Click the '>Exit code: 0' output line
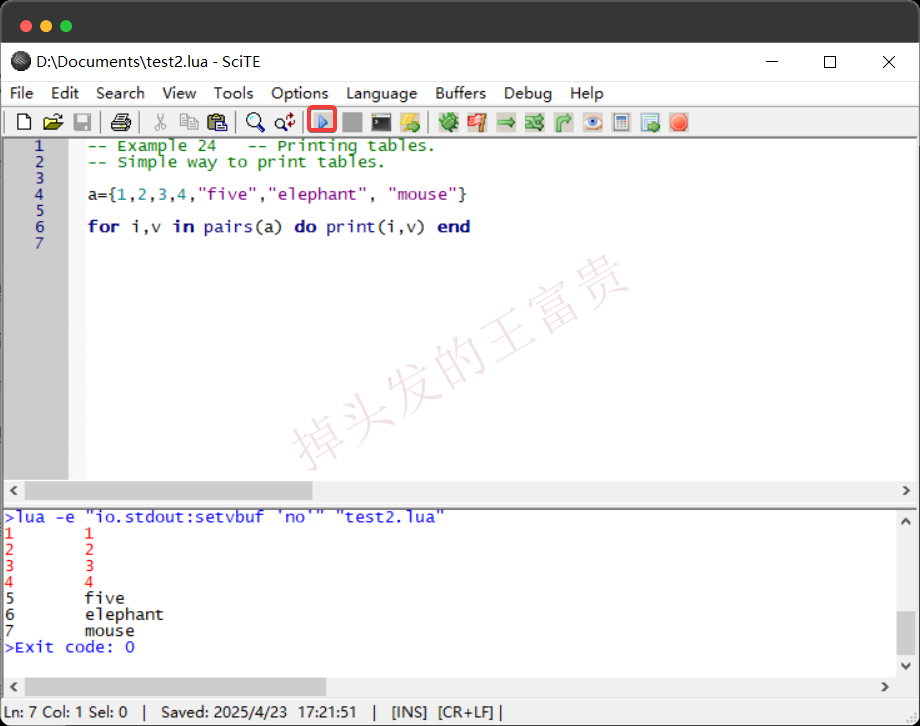 click(70, 647)
